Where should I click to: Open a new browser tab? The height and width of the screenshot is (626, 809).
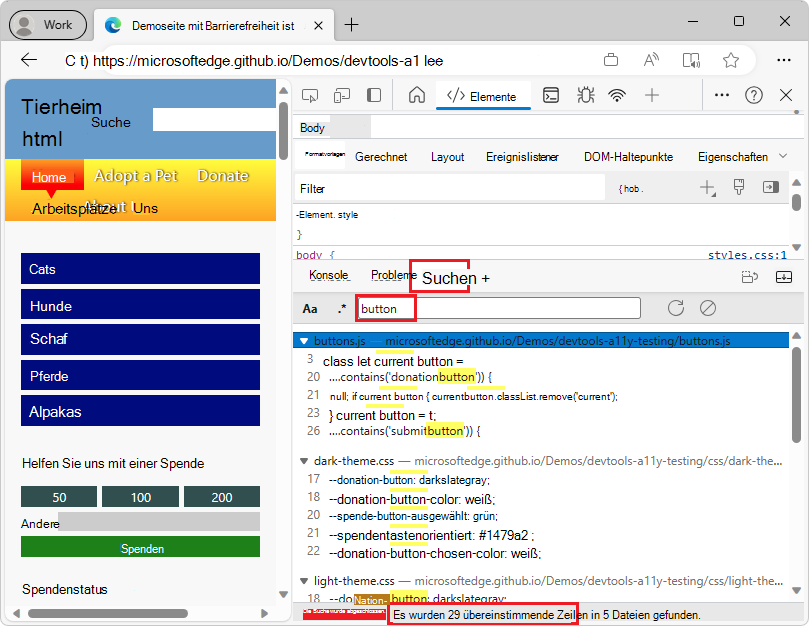[351, 24]
